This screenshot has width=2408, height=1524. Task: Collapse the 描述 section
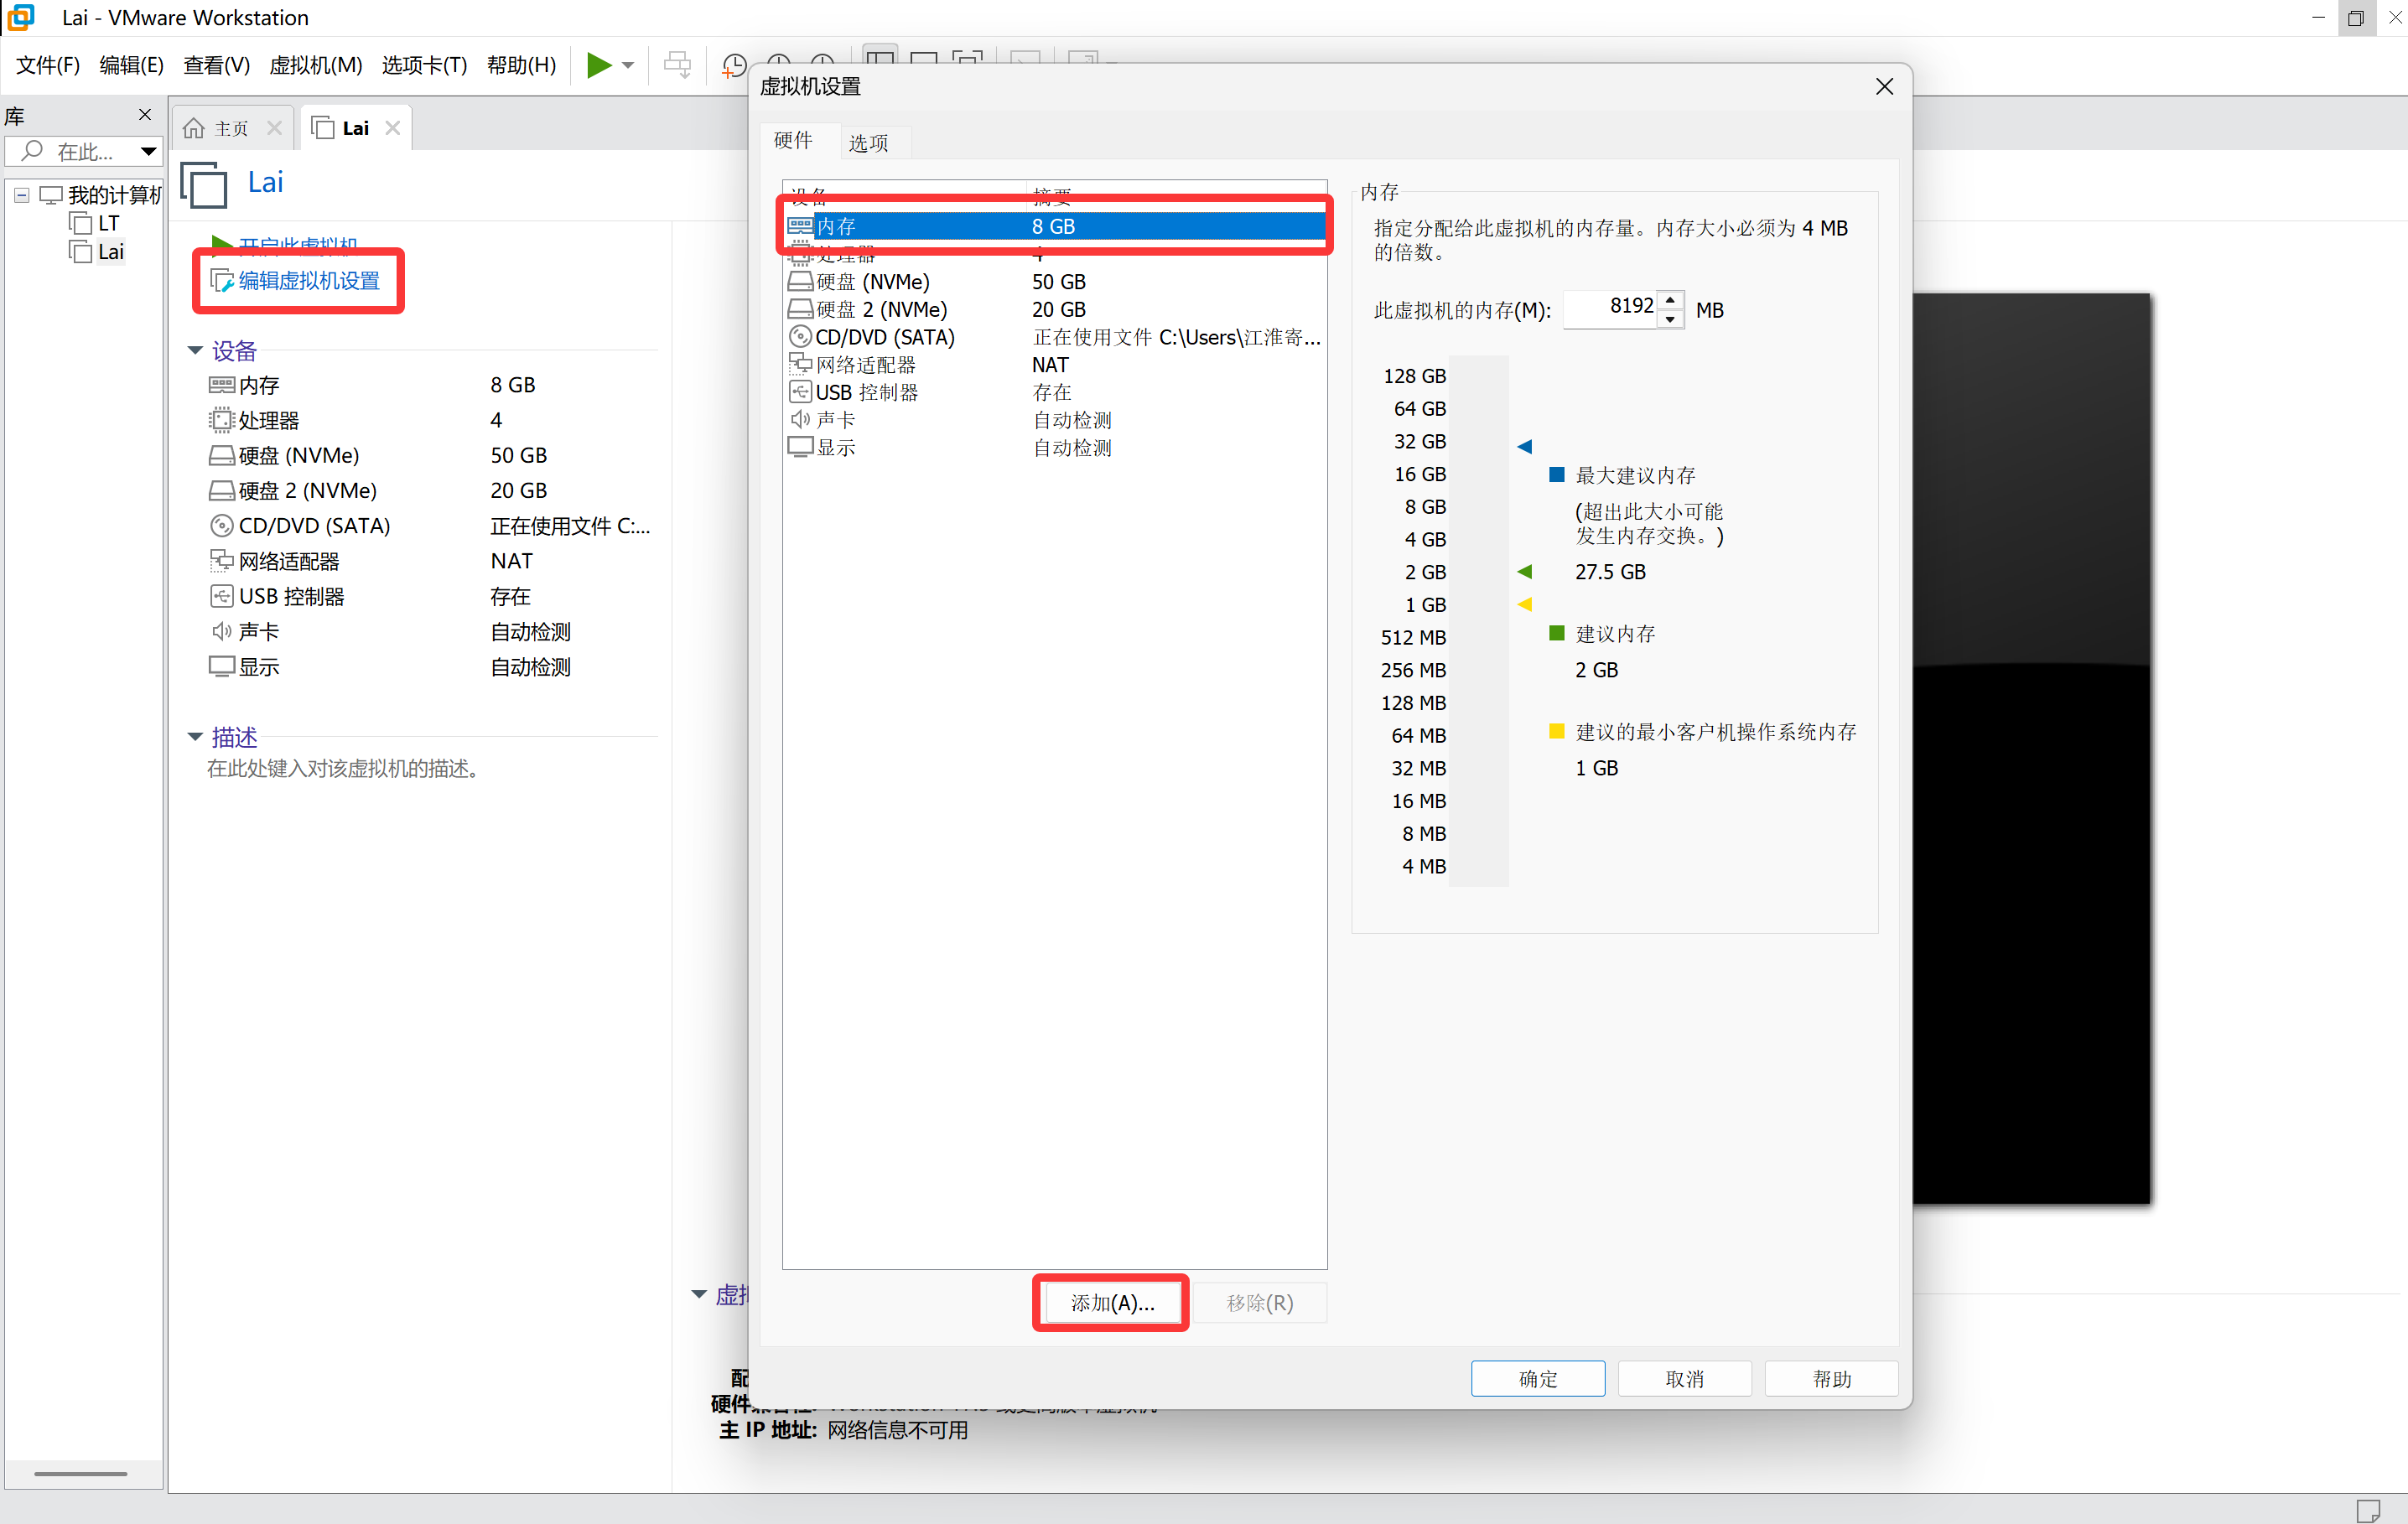coord(195,737)
